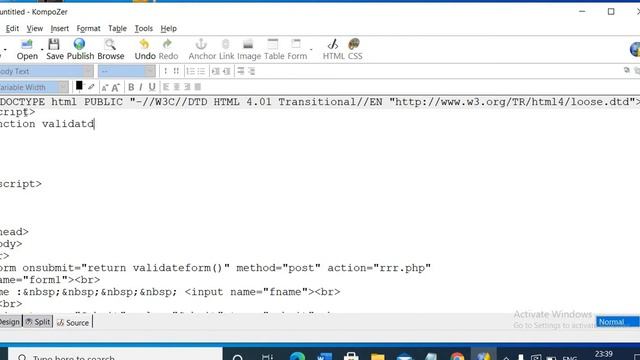Image resolution: width=640 pixels, height=360 pixels.
Task: Open the Edit menu
Action: pyautogui.click(x=12, y=29)
